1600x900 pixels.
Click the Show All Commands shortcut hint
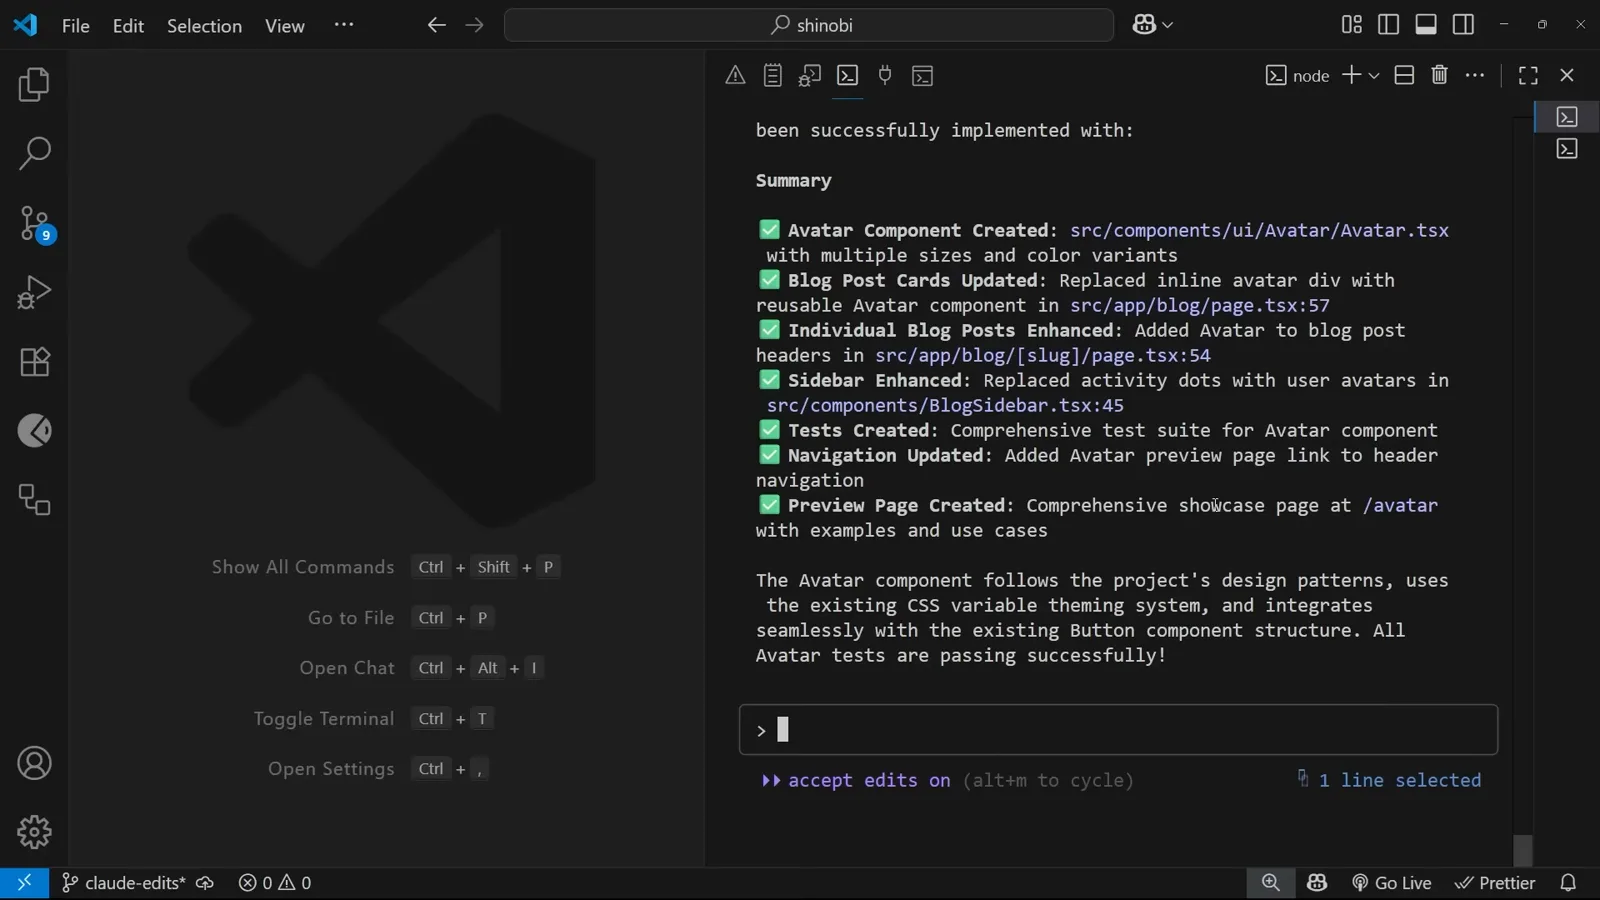click(x=385, y=567)
